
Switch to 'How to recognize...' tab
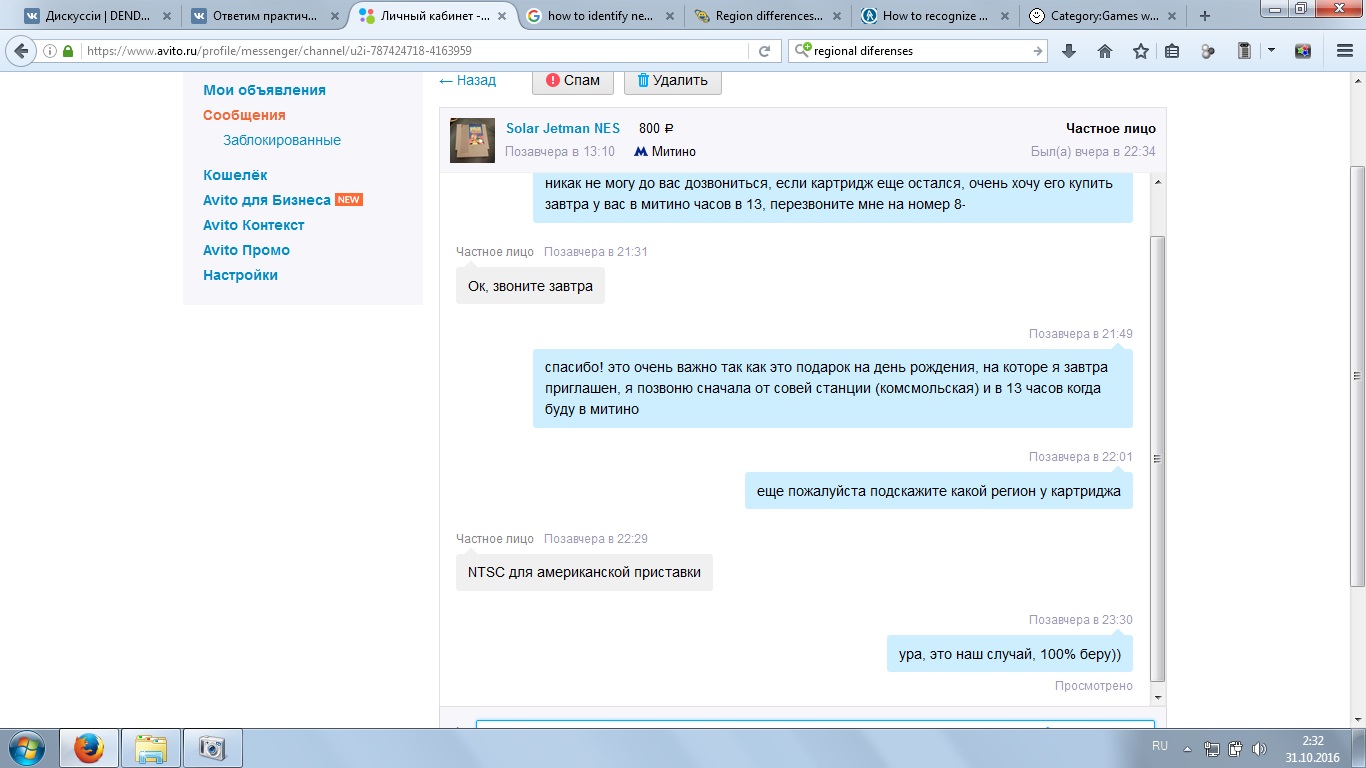point(934,16)
